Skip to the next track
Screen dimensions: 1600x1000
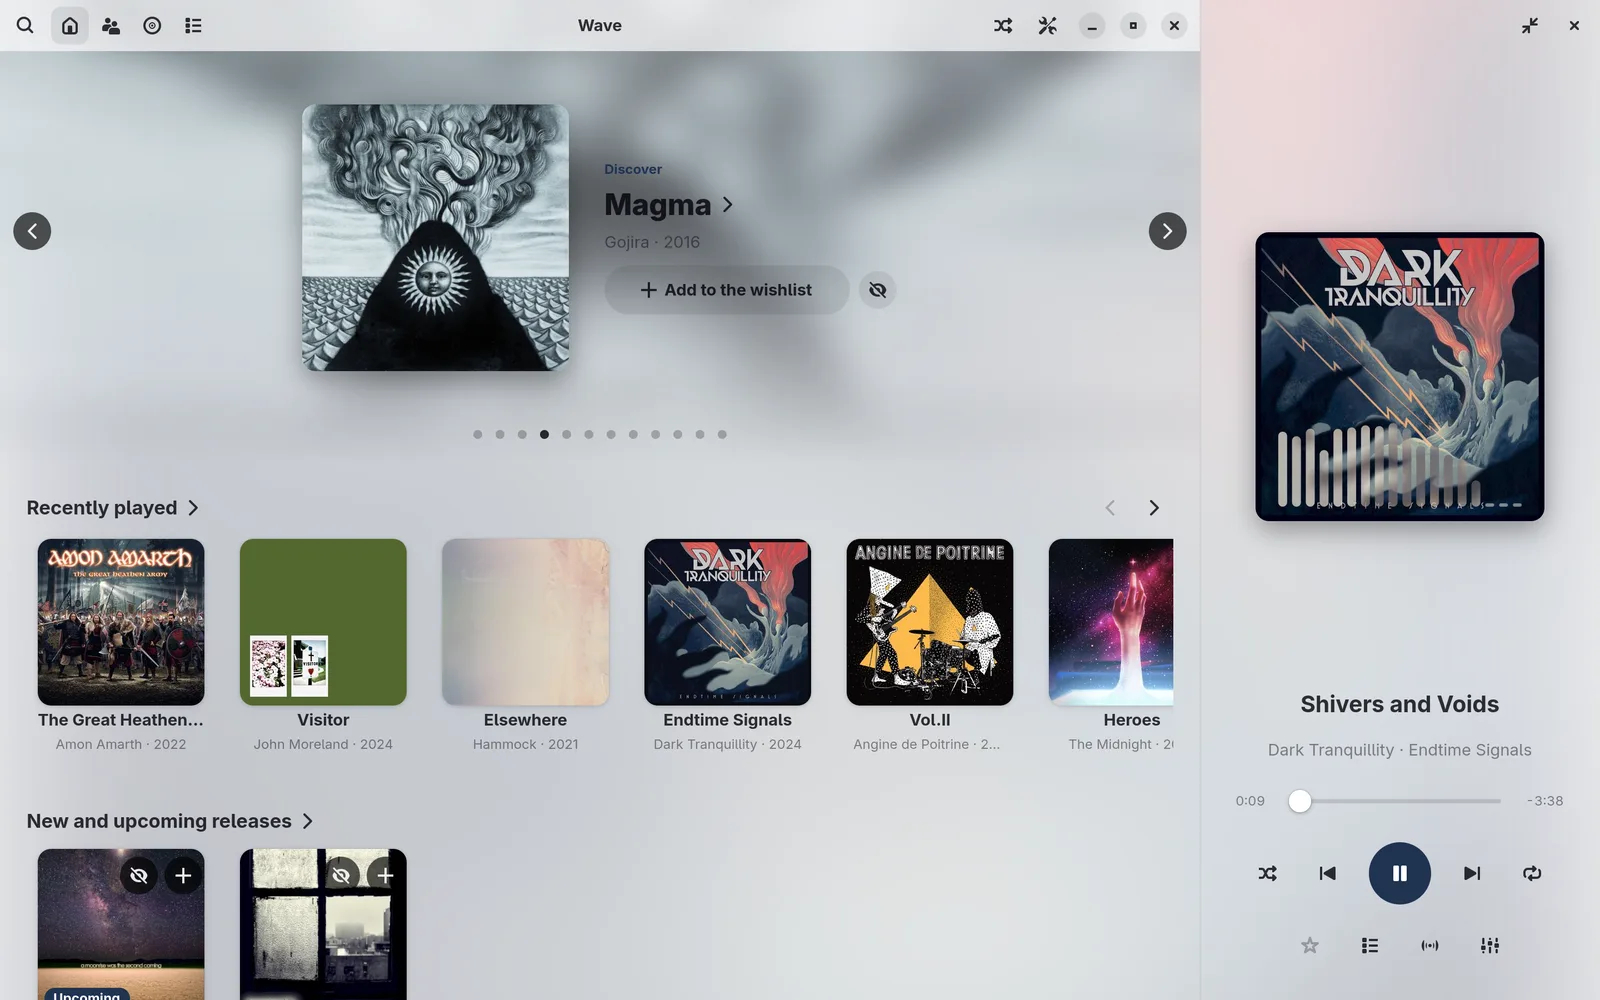click(x=1472, y=873)
